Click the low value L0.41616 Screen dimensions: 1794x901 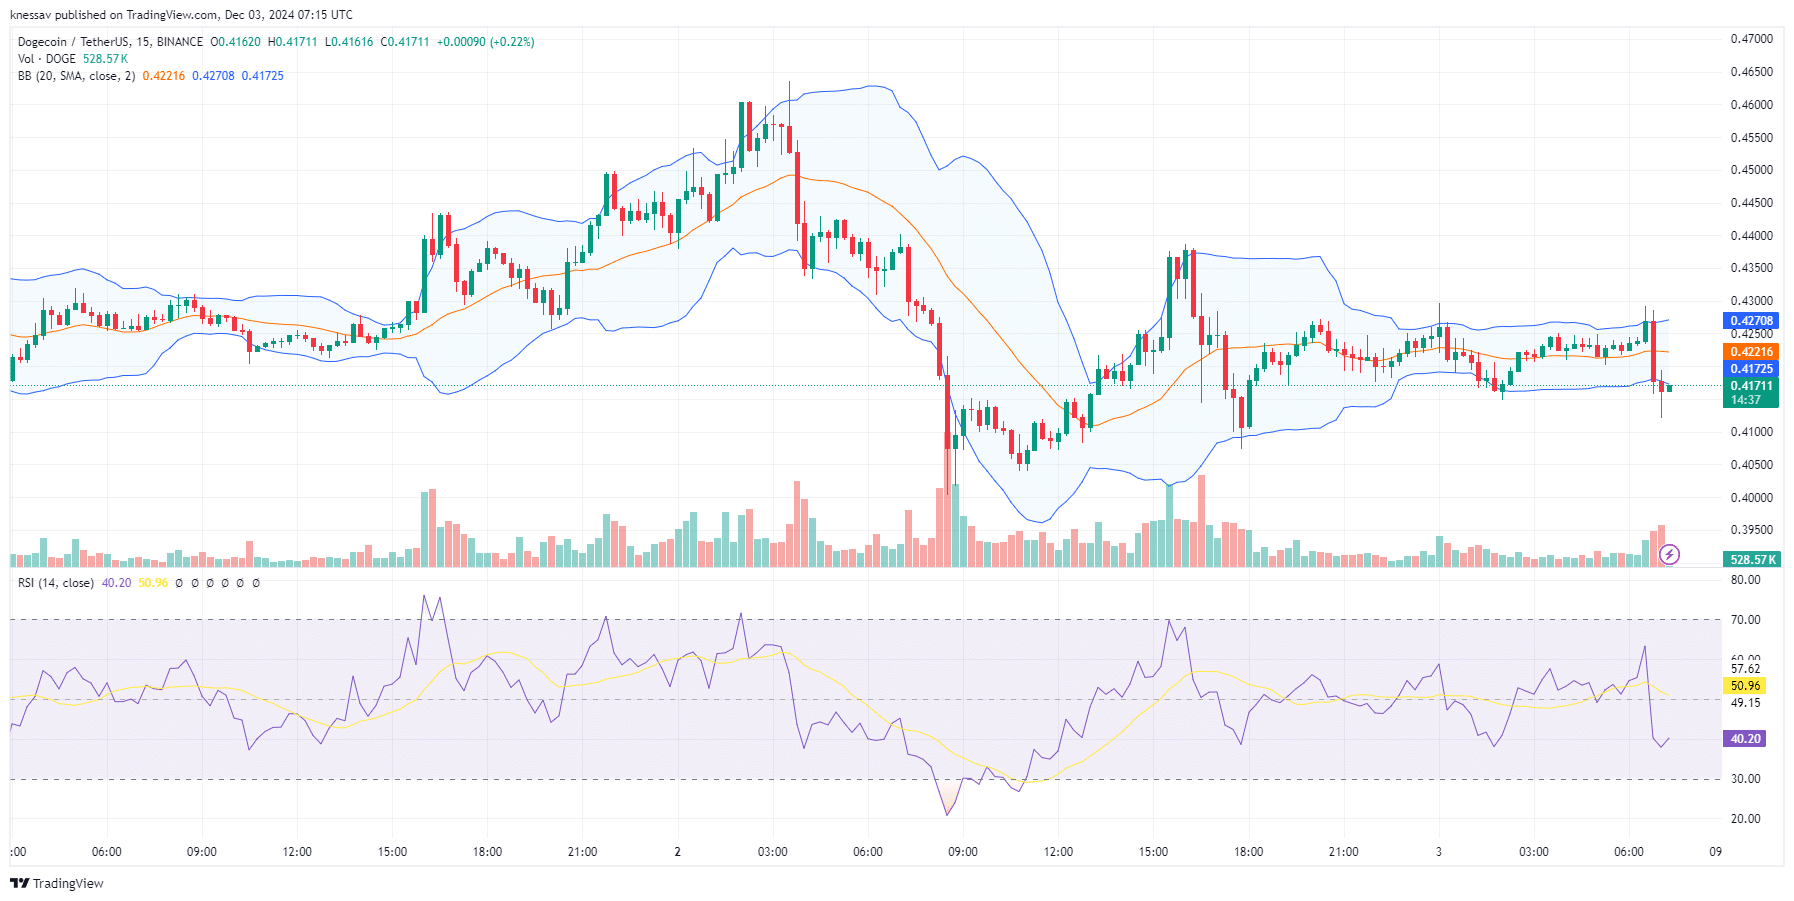point(349,42)
